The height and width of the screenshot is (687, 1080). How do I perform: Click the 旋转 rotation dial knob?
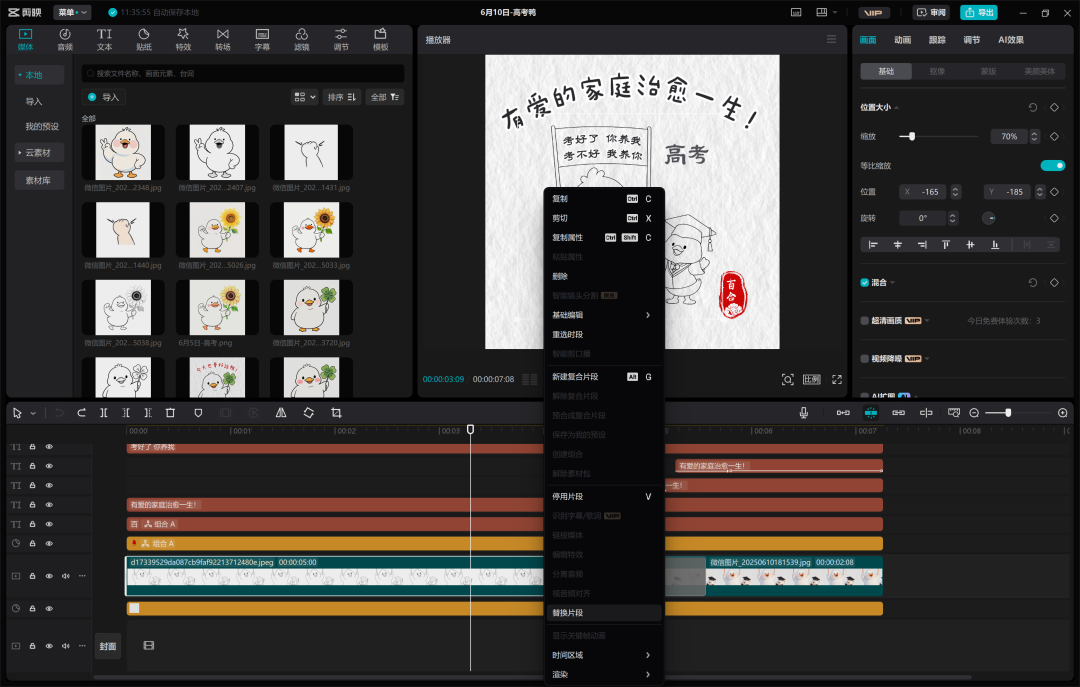coord(988,218)
